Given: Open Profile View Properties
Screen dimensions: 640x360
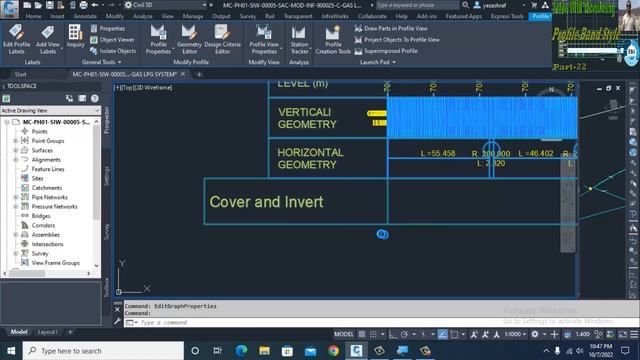Looking at the screenshot, I should coord(264,39).
